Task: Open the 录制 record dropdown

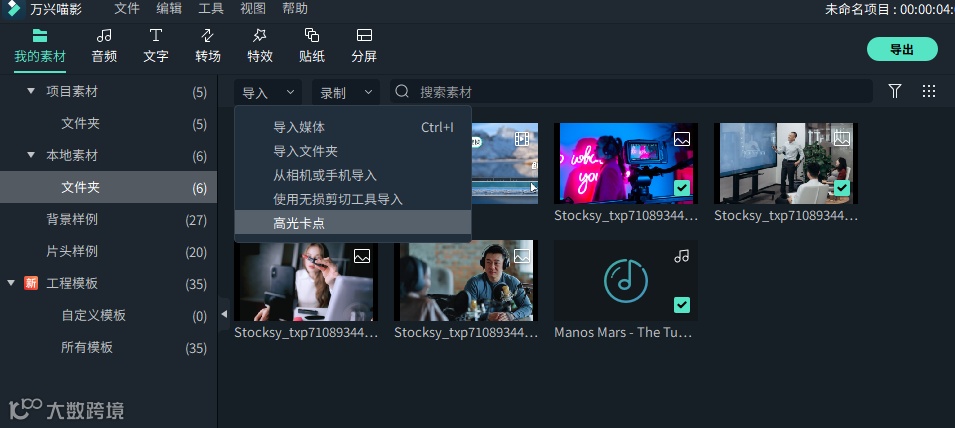Action: coord(346,93)
